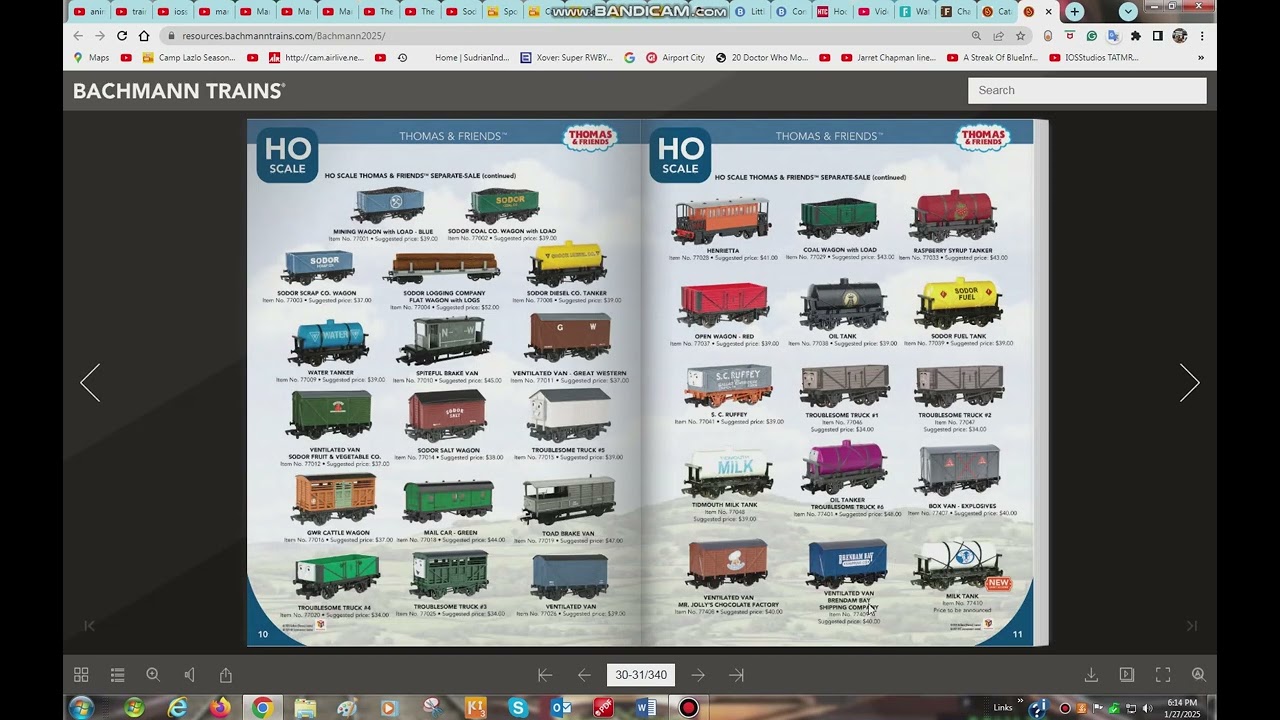Image resolution: width=1280 pixels, height=720 pixels.
Task: Open Chrome three-dot menu
Action: (1202, 36)
